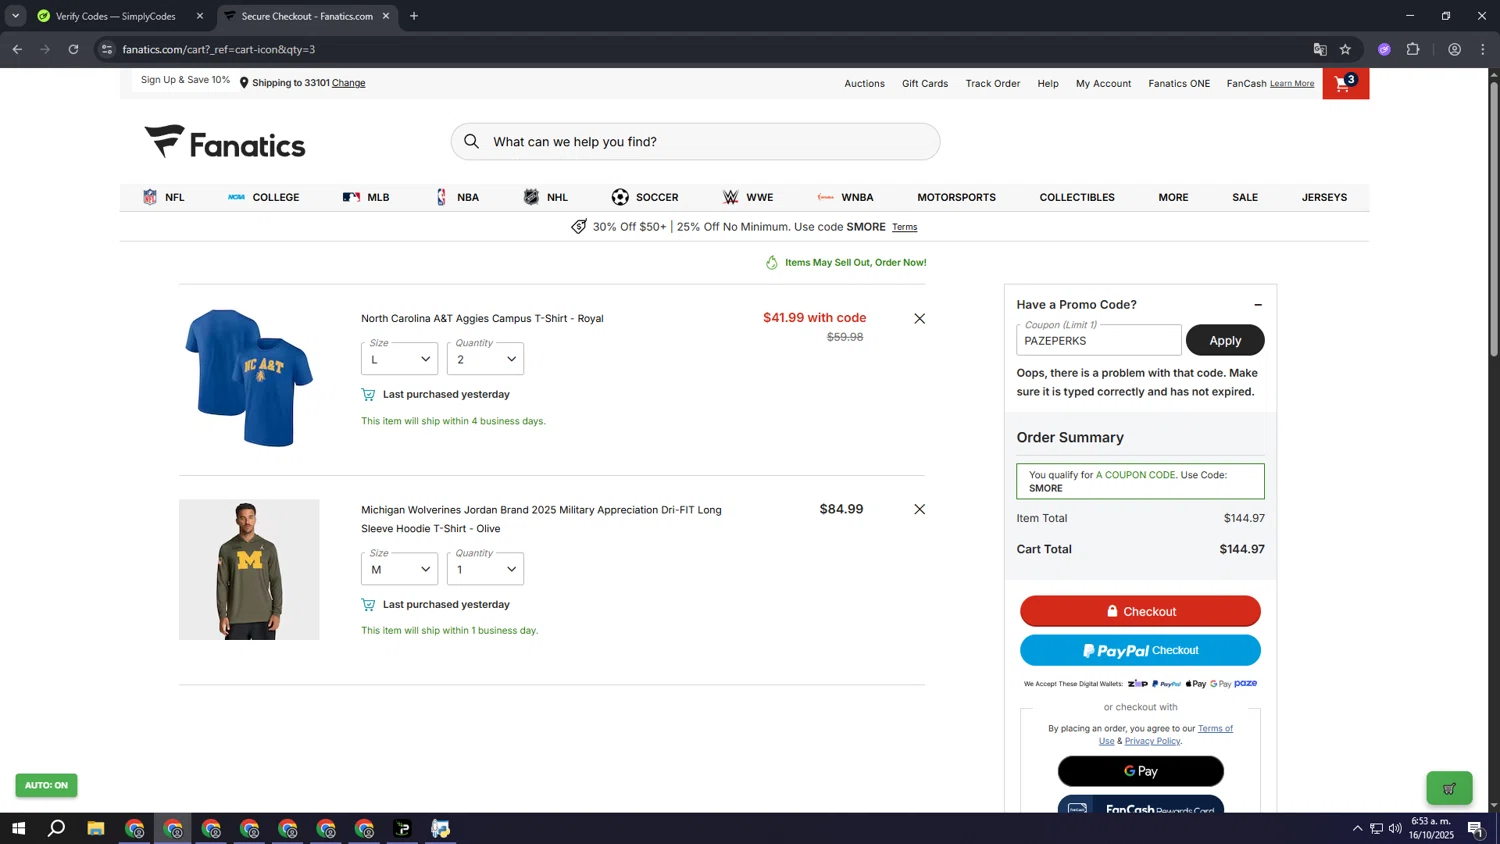Open the WWE category menu
This screenshot has height=844, width=1500.
point(748,198)
